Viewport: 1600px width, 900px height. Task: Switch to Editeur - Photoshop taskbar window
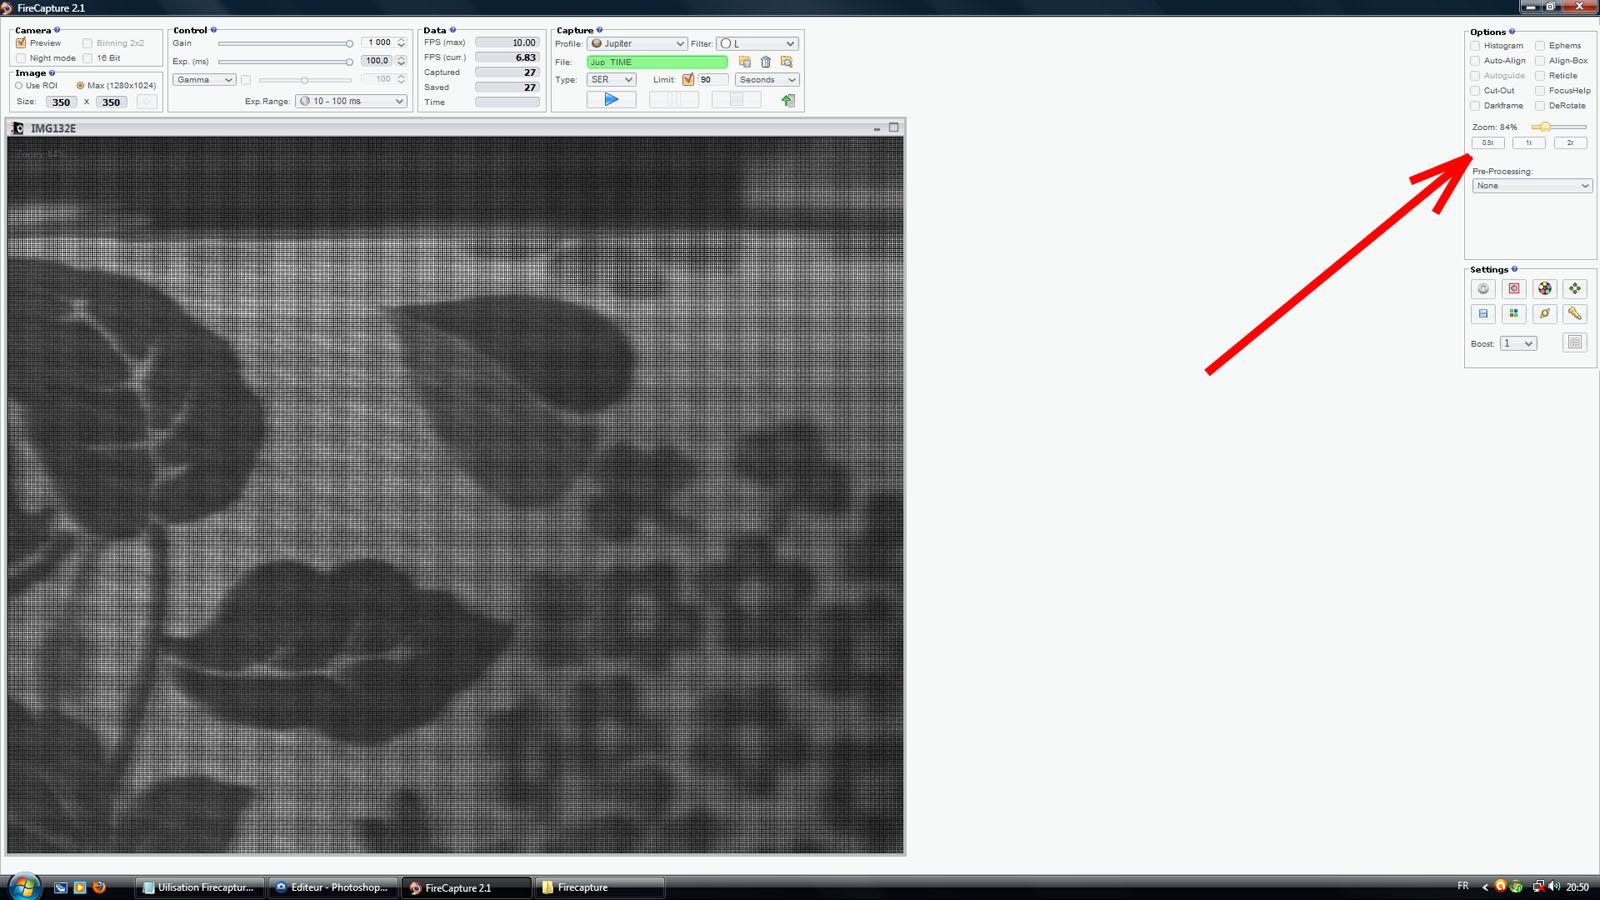click(x=332, y=887)
